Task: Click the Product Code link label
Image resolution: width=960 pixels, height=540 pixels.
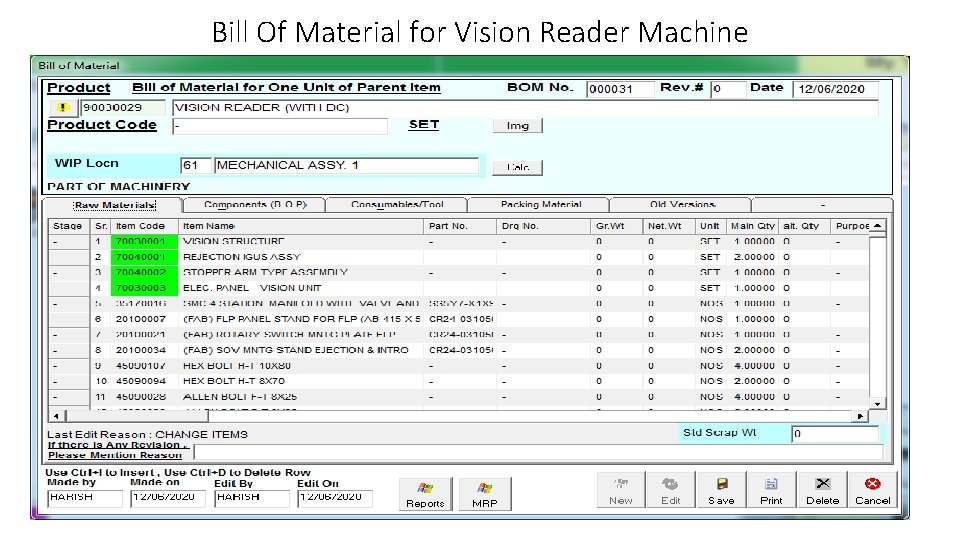Action: [102, 125]
